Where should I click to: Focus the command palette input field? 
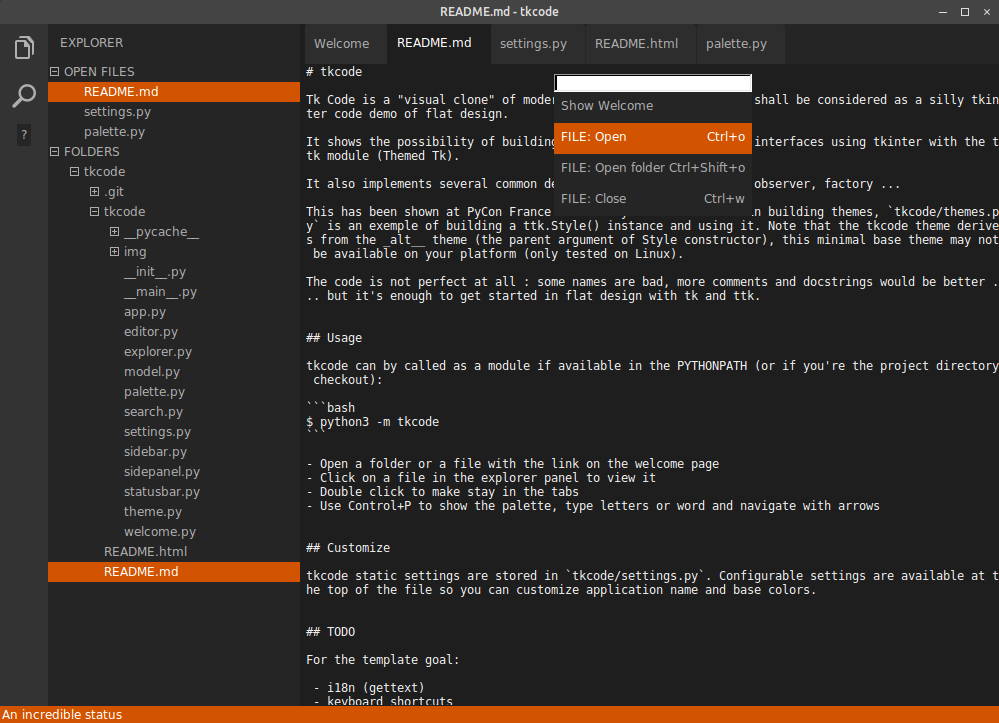(653, 83)
